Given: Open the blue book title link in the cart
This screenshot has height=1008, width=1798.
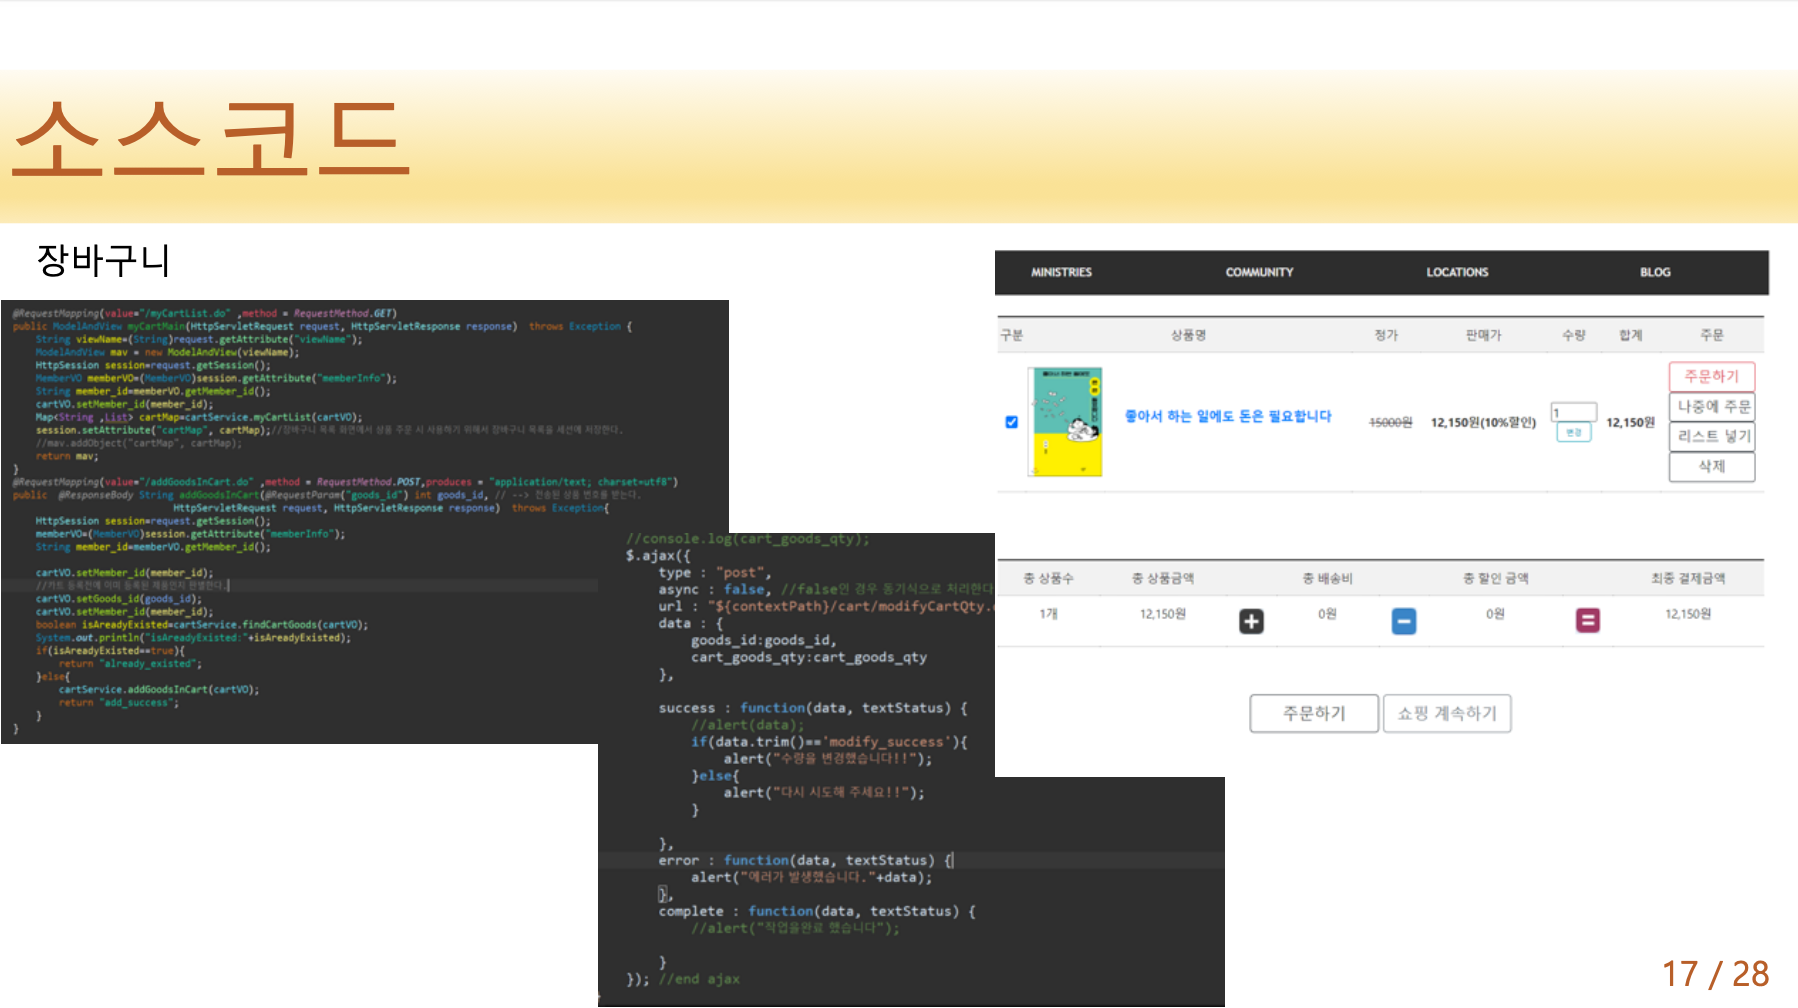Looking at the screenshot, I should pos(1228,416).
